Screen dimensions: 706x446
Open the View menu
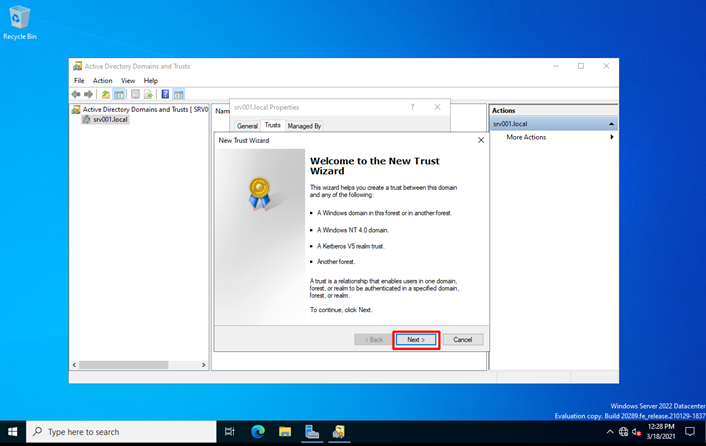click(x=128, y=81)
